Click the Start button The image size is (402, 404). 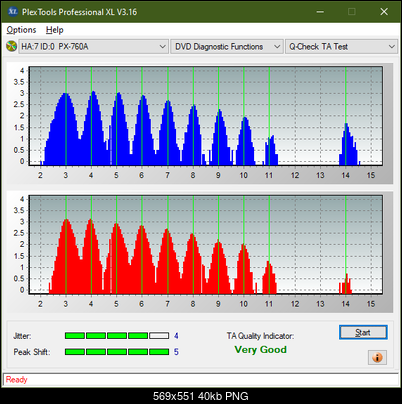363,332
